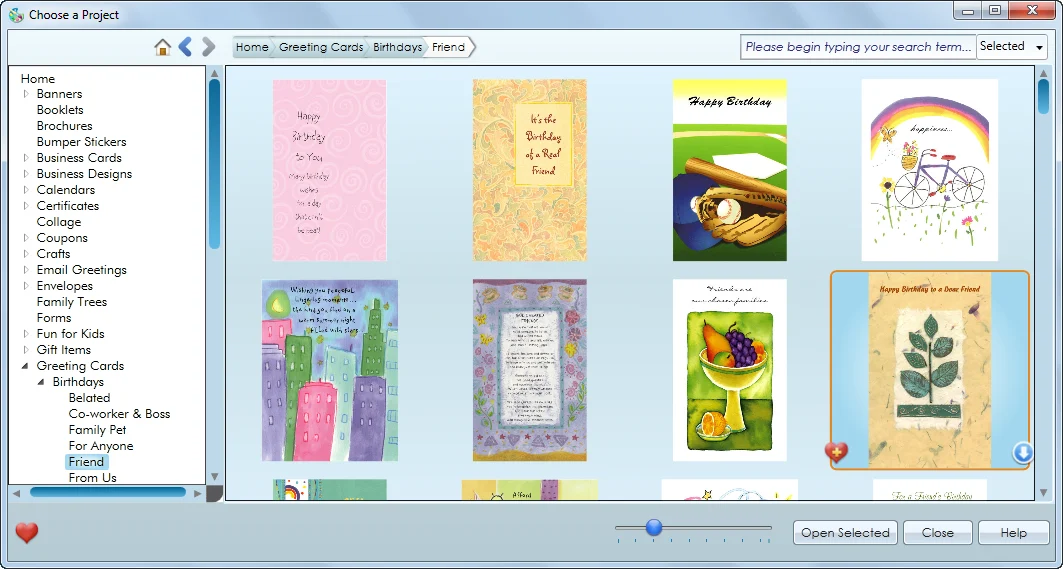The width and height of the screenshot is (1063, 569).
Task: Expand the Business Cards node
Action: click(26, 157)
